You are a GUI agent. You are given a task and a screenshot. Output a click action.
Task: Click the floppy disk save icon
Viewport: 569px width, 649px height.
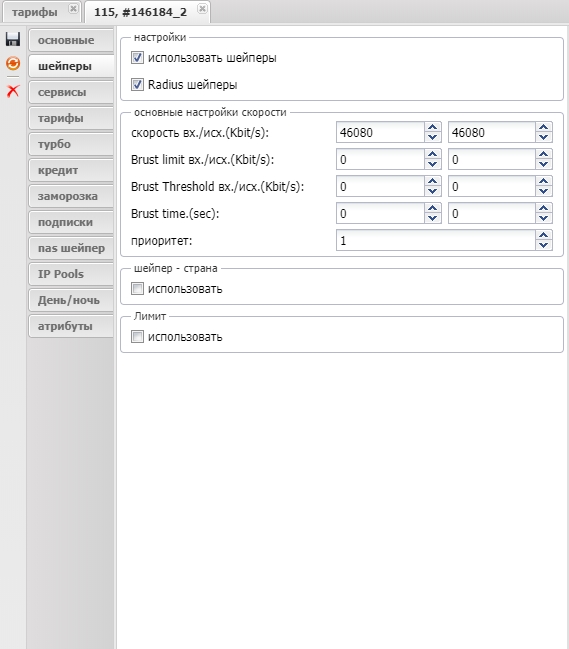tap(13, 39)
